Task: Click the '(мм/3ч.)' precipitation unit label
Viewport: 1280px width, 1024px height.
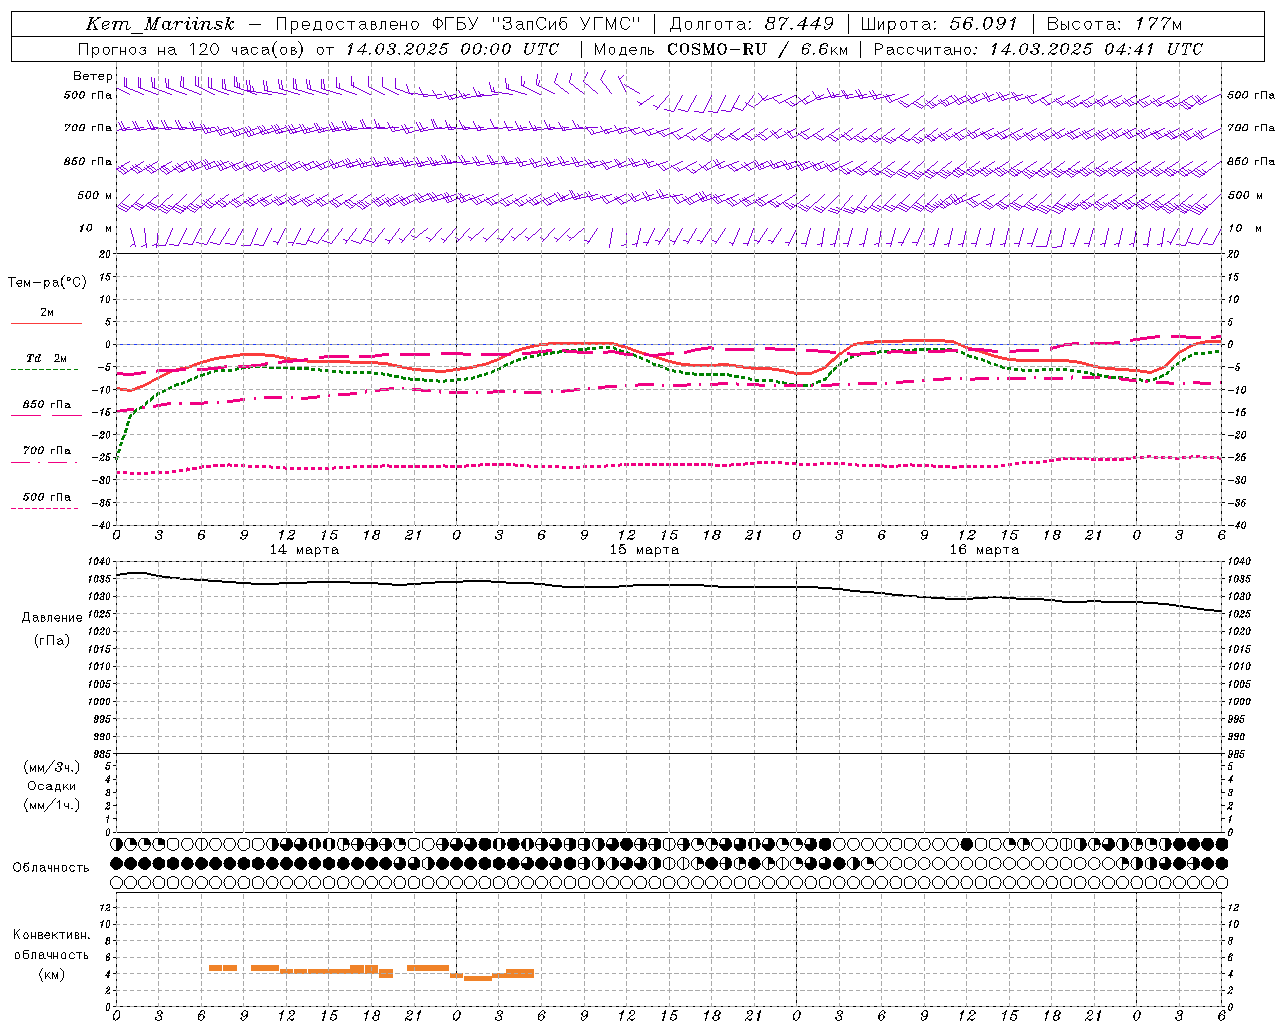Action: click(51, 767)
